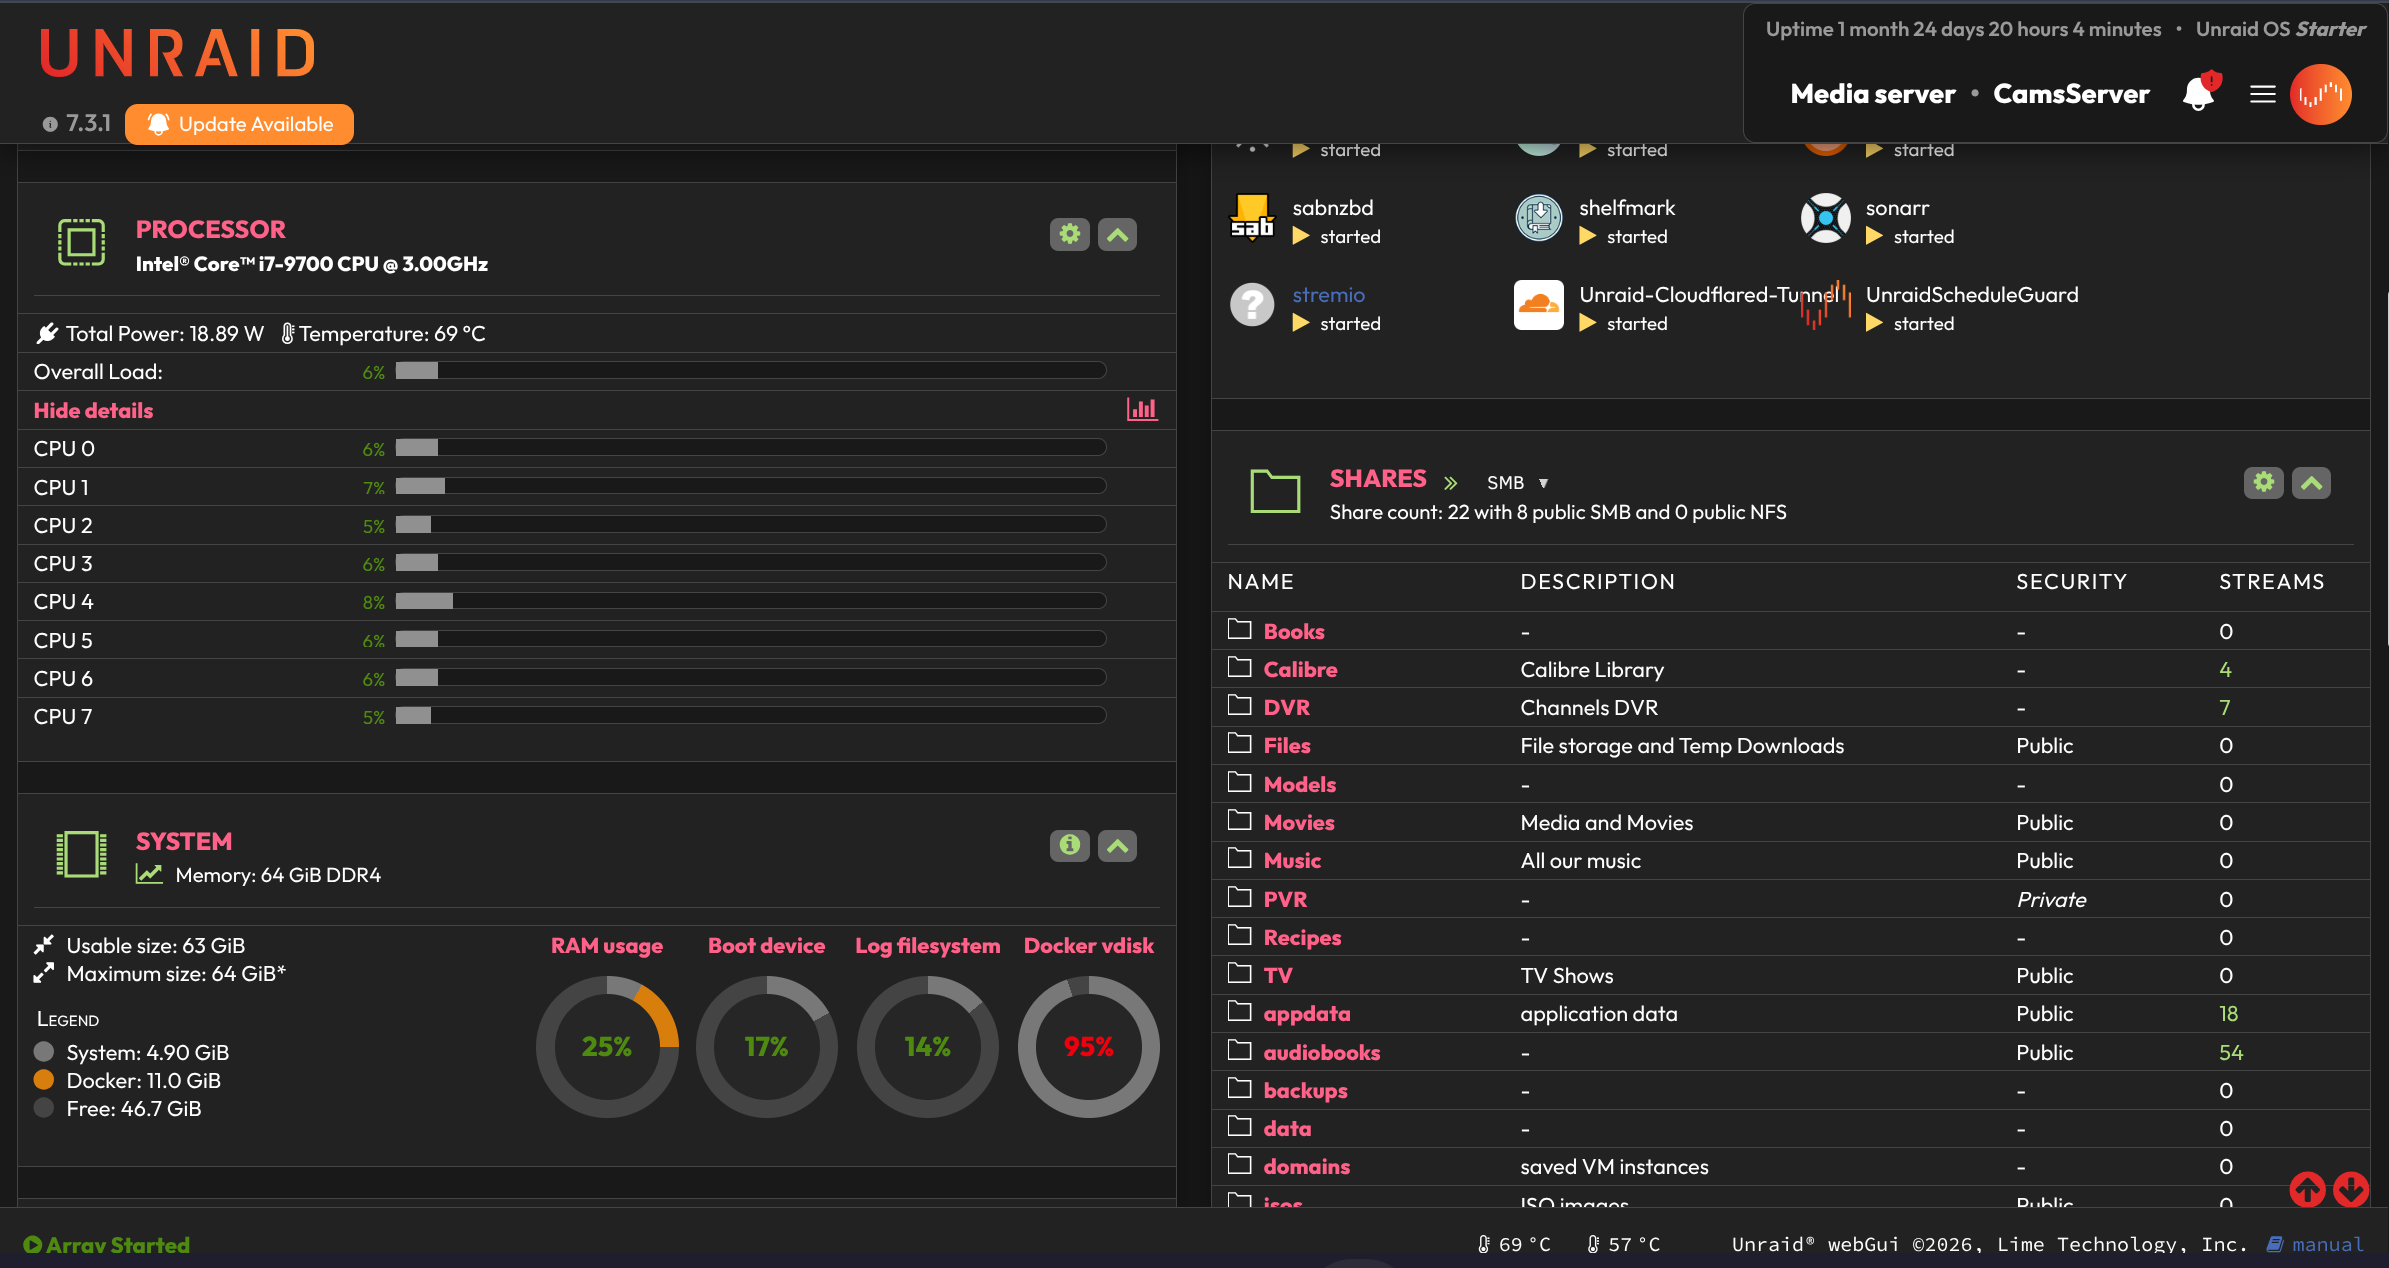Open System information icon
Image resolution: width=2389 pixels, height=1268 pixels.
point(1070,845)
